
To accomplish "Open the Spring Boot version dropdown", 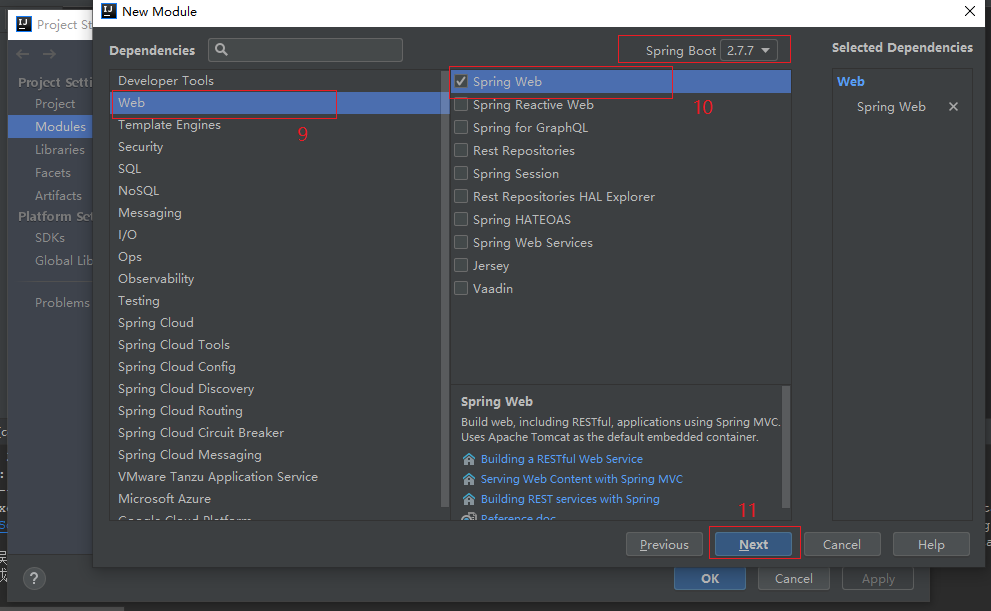I will click(748, 50).
